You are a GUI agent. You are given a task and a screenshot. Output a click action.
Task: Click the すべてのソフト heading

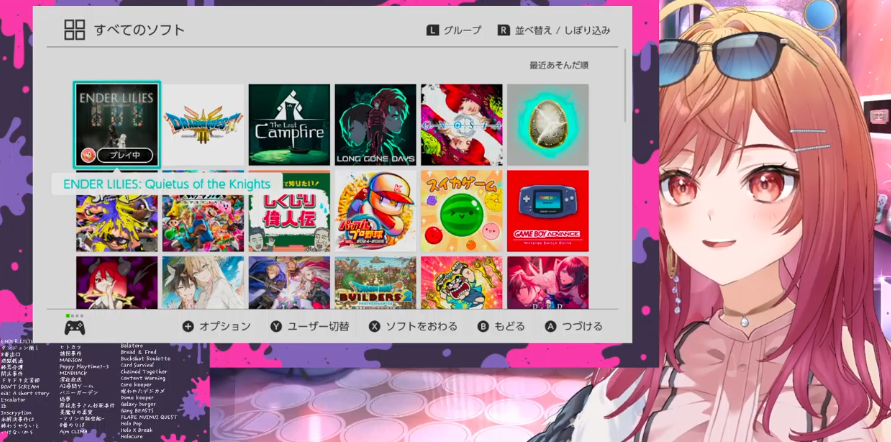[x=139, y=30]
